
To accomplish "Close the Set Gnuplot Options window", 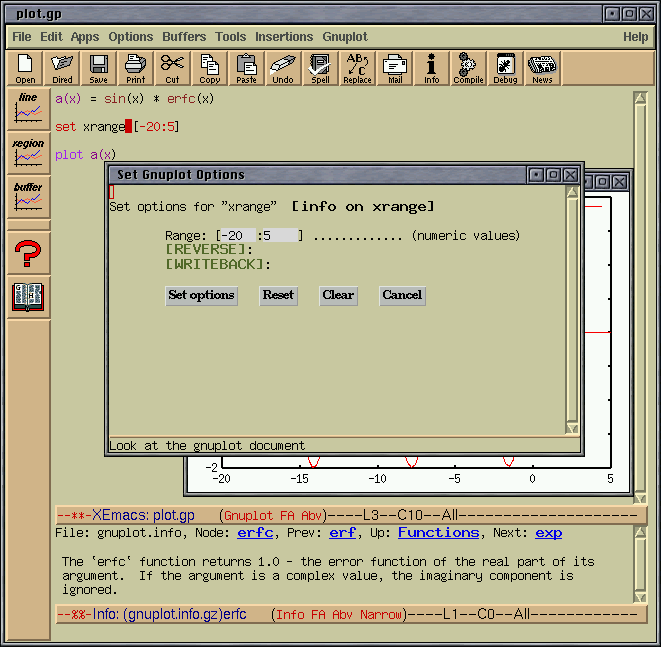I will [570, 175].
